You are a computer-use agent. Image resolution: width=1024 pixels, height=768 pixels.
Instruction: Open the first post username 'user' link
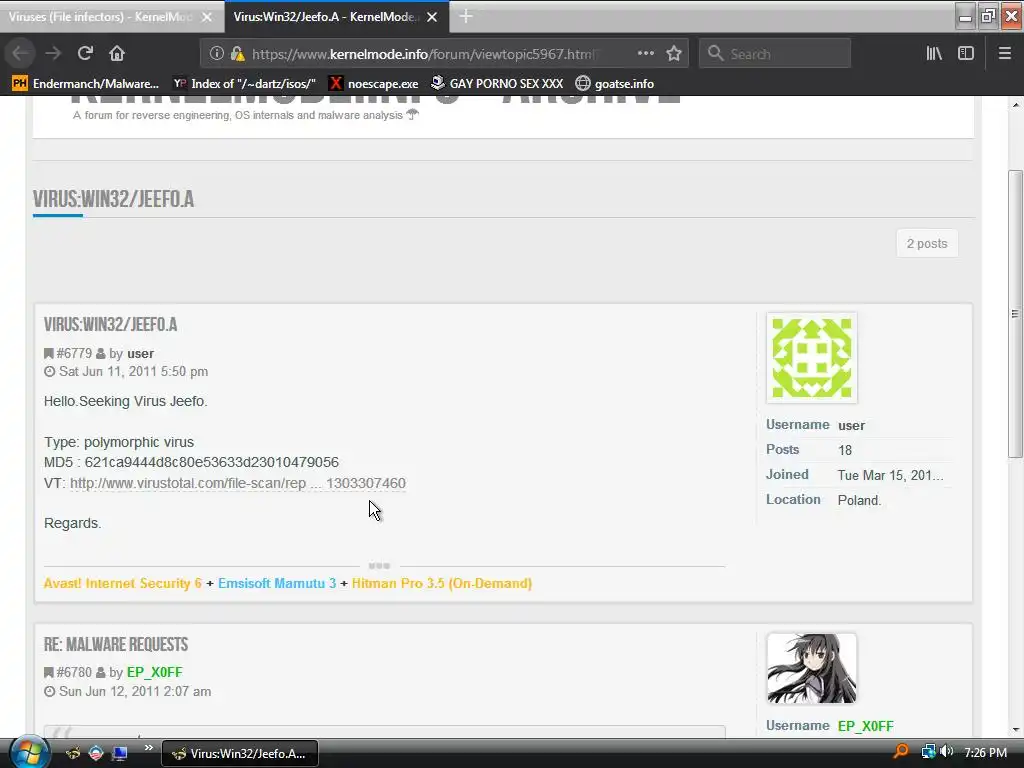click(x=140, y=353)
